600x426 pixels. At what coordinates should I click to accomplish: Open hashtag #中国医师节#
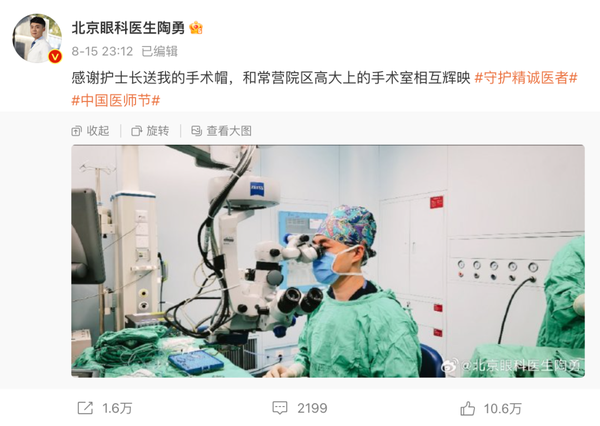click(116, 101)
